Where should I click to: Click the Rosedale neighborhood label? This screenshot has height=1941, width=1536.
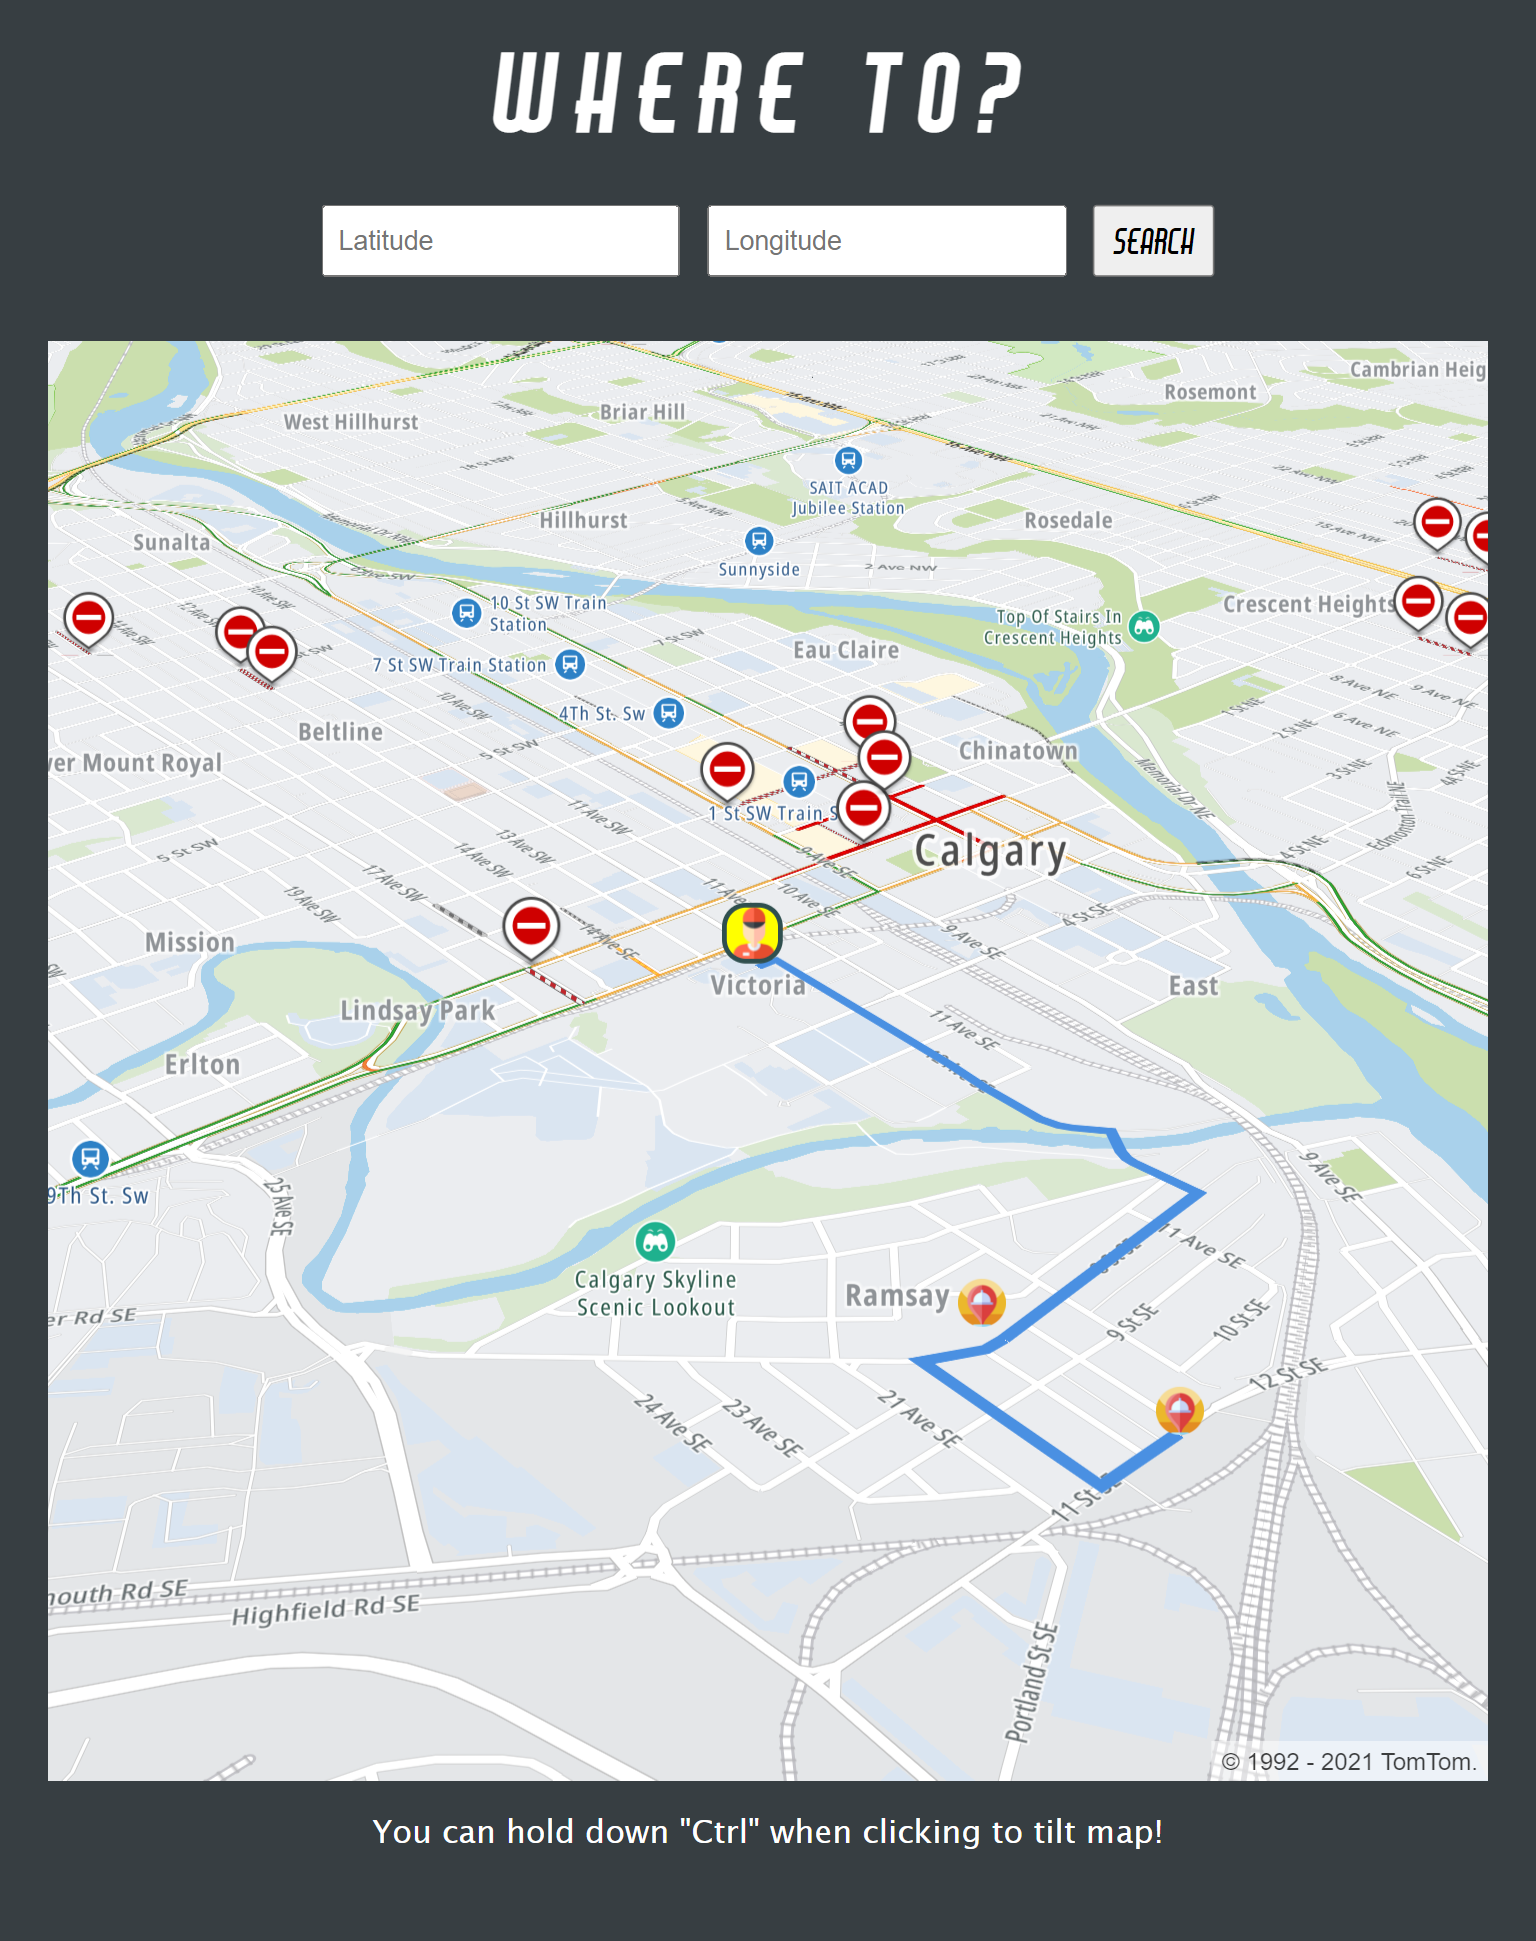coord(1068,520)
